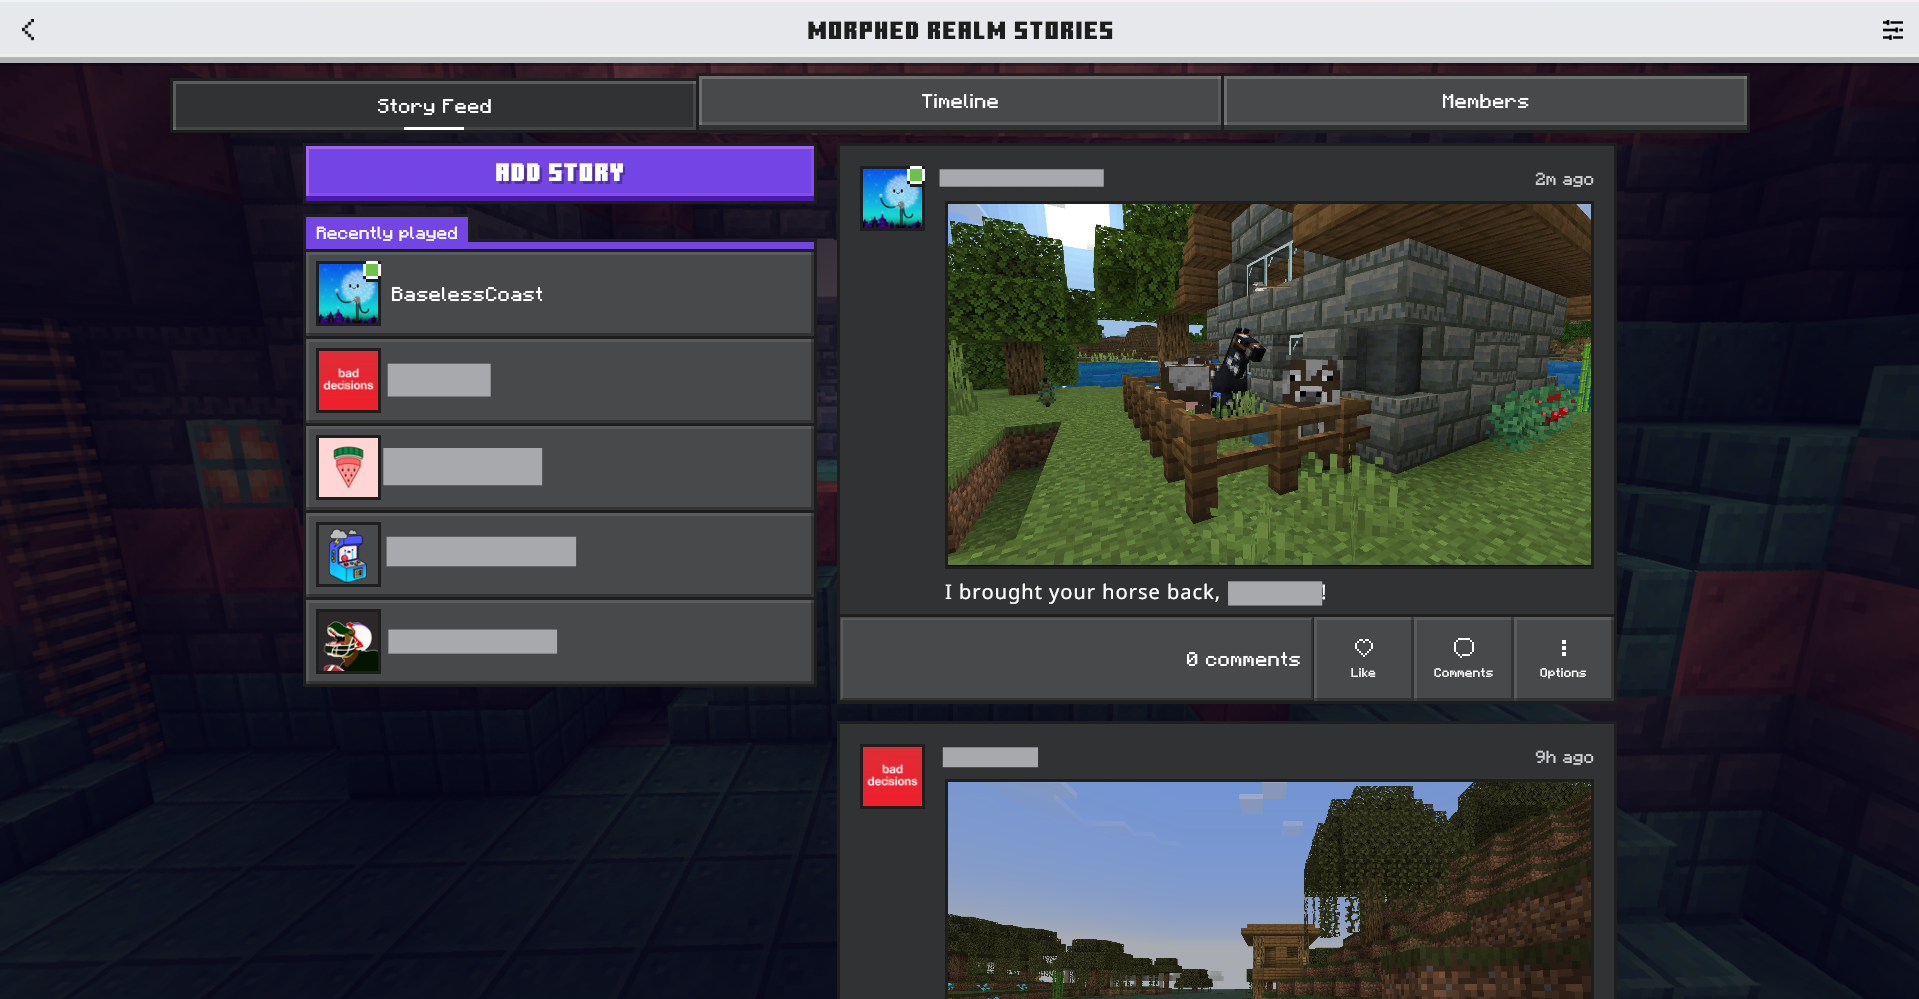Switch to the Story Feed tab
Image resolution: width=1919 pixels, height=999 pixels.
pos(434,106)
